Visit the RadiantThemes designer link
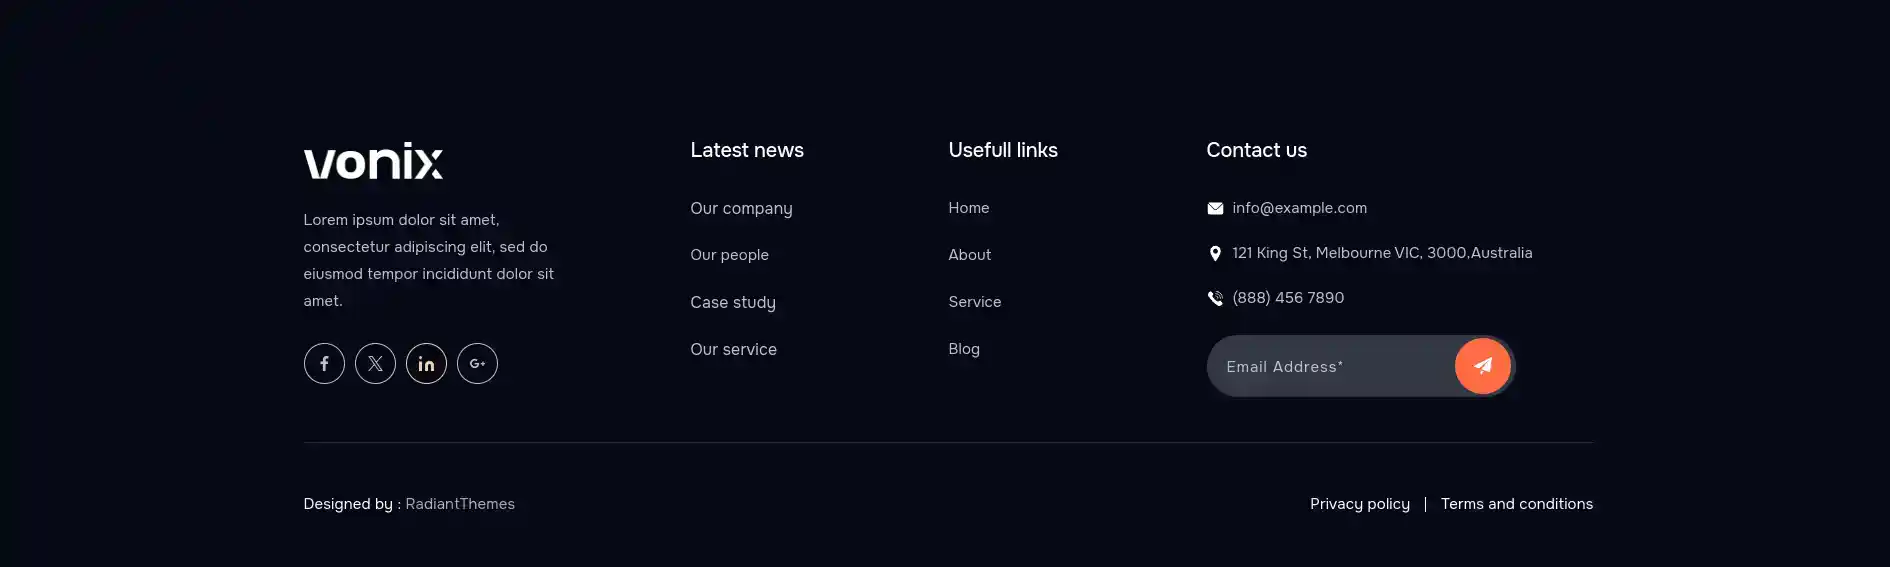This screenshot has width=1890, height=567. 460,504
